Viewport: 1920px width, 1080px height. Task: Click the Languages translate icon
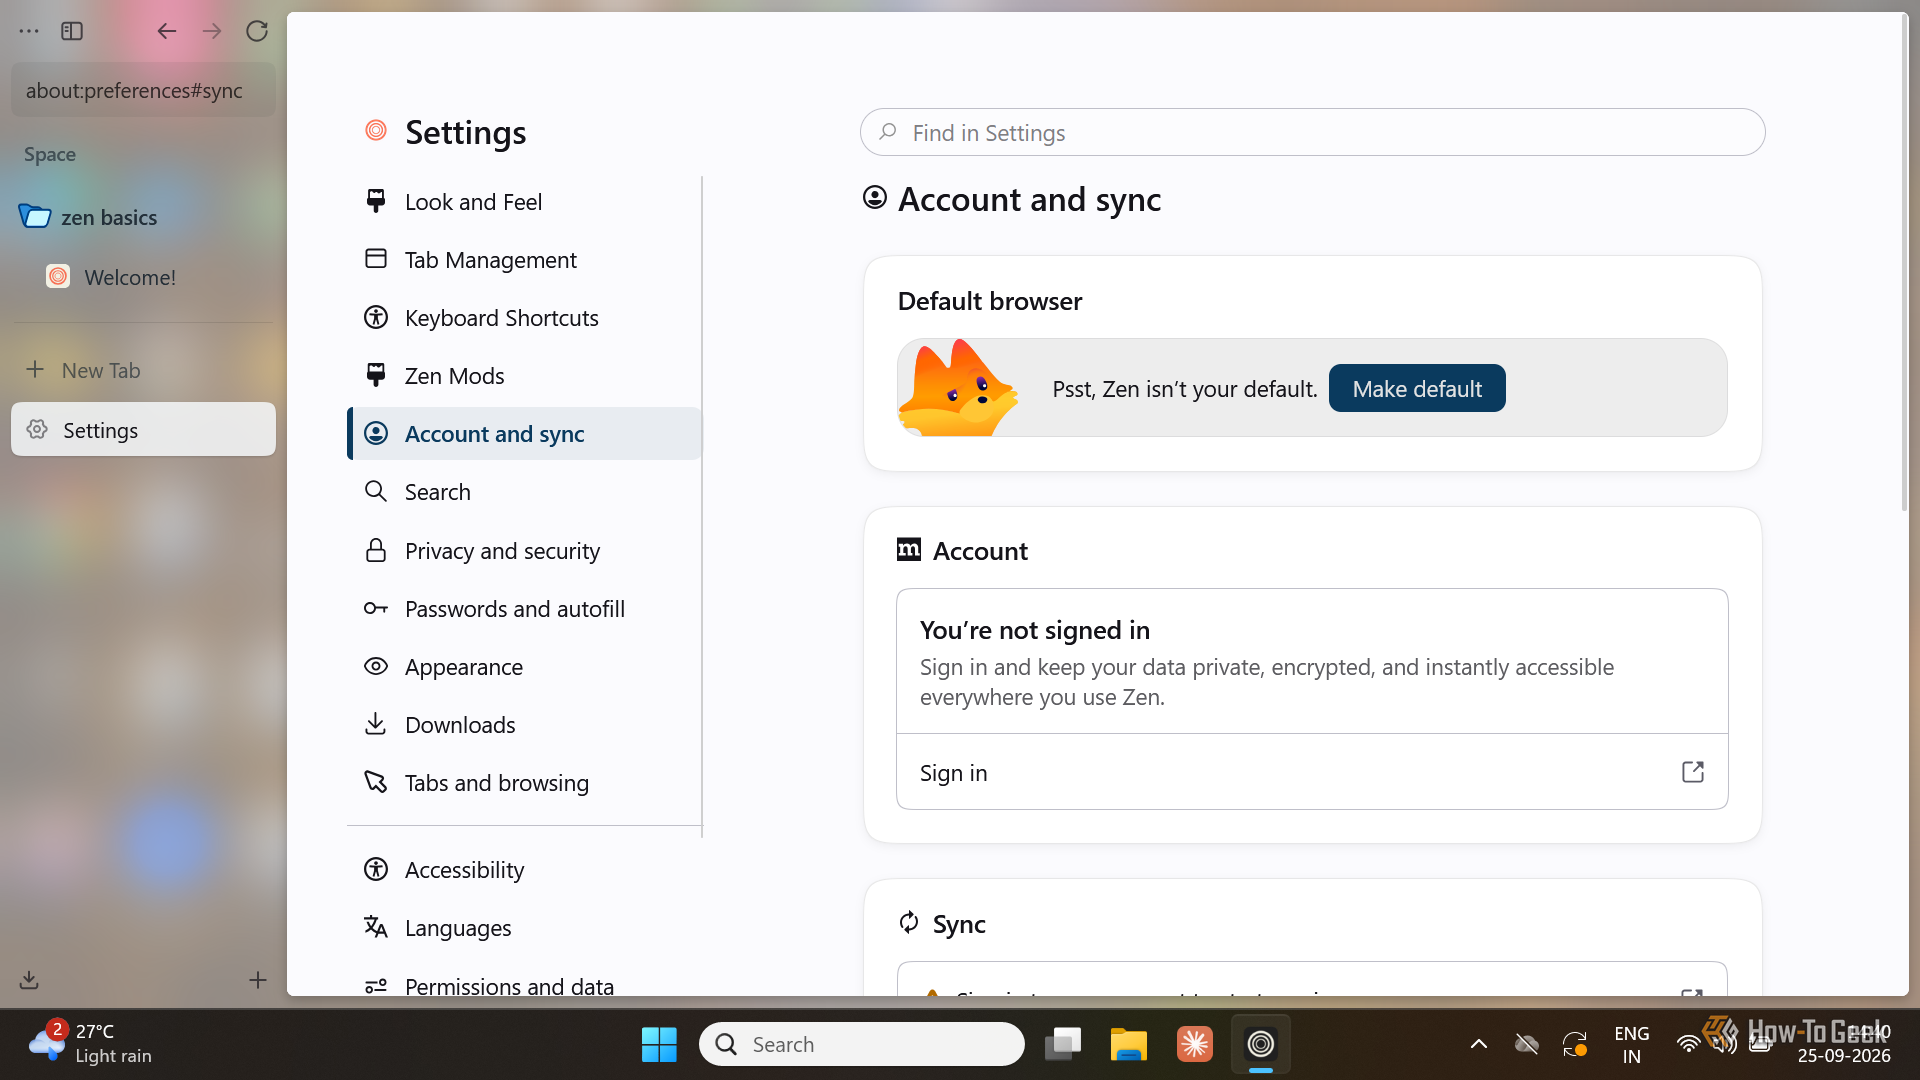(376, 927)
